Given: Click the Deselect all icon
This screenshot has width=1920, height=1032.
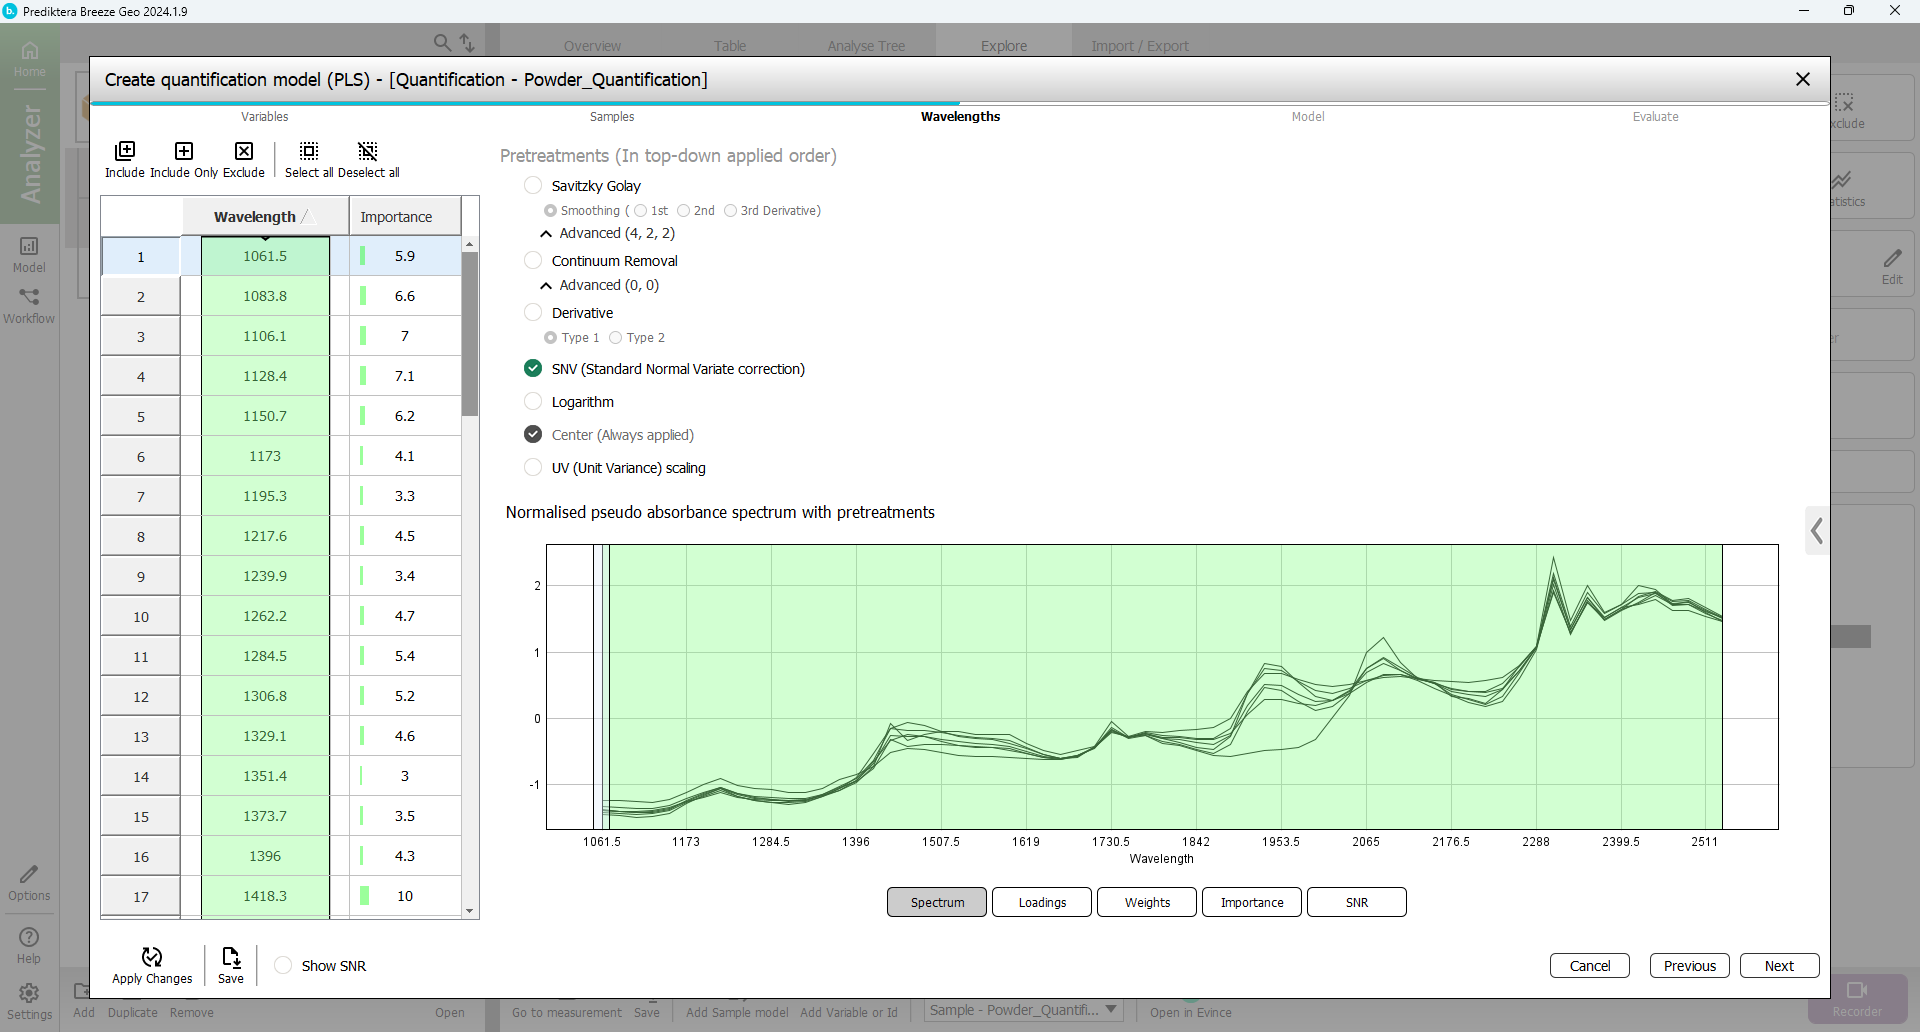Looking at the screenshot, I should [x=368, y=152].
